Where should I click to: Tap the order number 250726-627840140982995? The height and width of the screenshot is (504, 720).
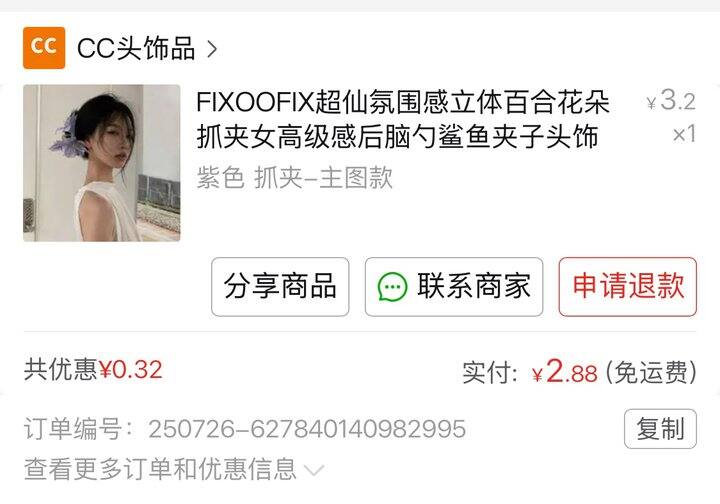307,429
